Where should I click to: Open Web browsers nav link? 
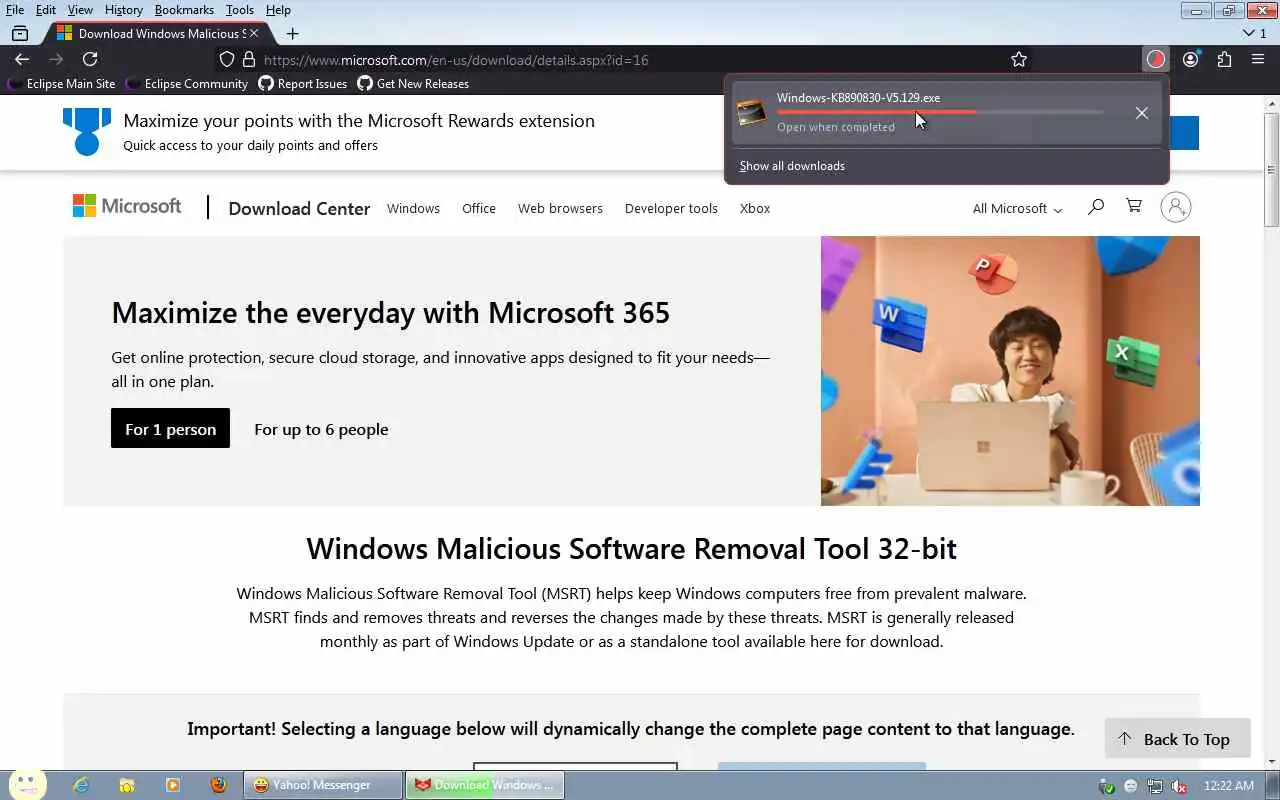[560, 208]
